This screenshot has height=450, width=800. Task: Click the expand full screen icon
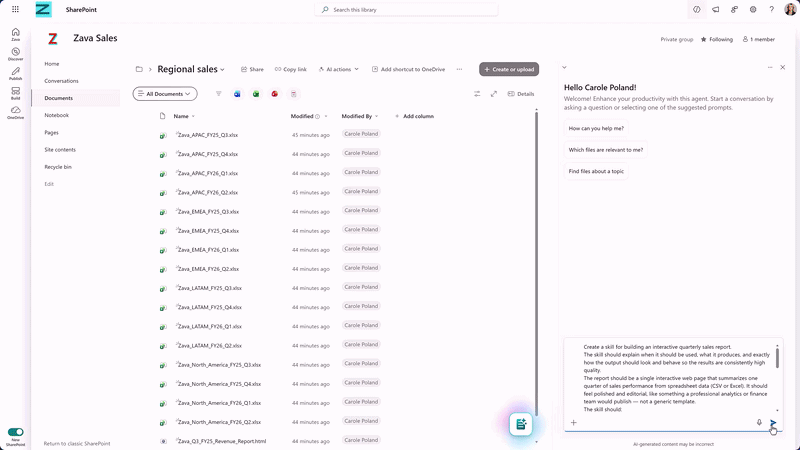click(x=493, y=94)
